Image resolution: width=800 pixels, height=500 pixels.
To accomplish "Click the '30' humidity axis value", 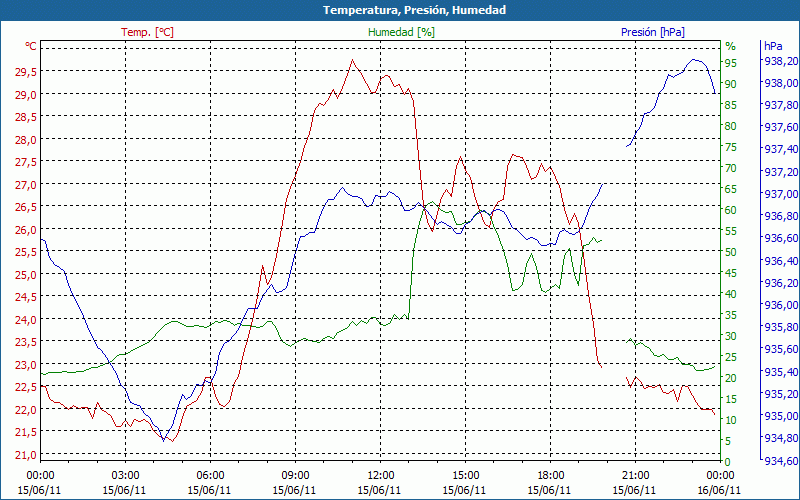I will pos(731,336).
